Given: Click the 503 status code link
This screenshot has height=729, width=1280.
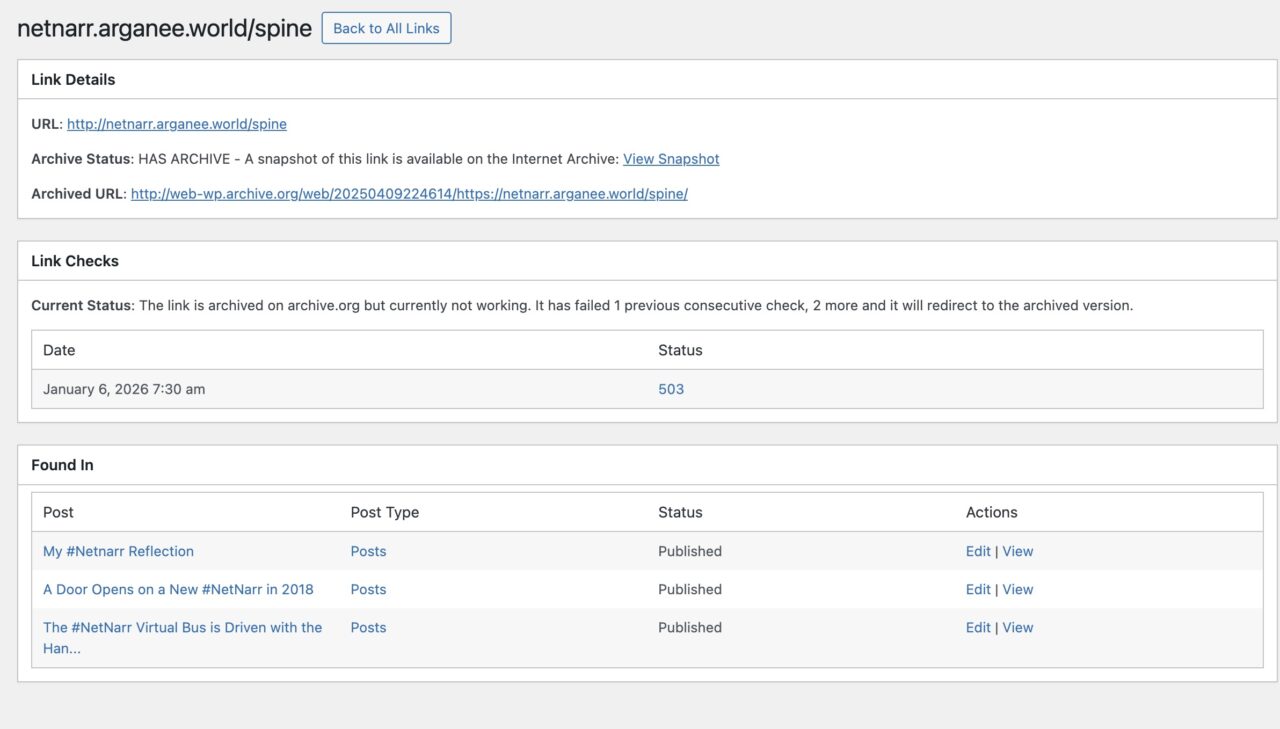Looking at the screenshot, I should click(x=671, y=389).
